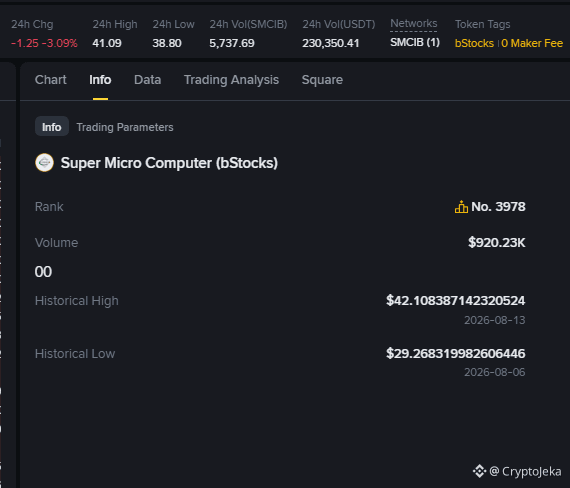Click the bStocks token tag
The image size is (570, 488).
tap(474, 43)
